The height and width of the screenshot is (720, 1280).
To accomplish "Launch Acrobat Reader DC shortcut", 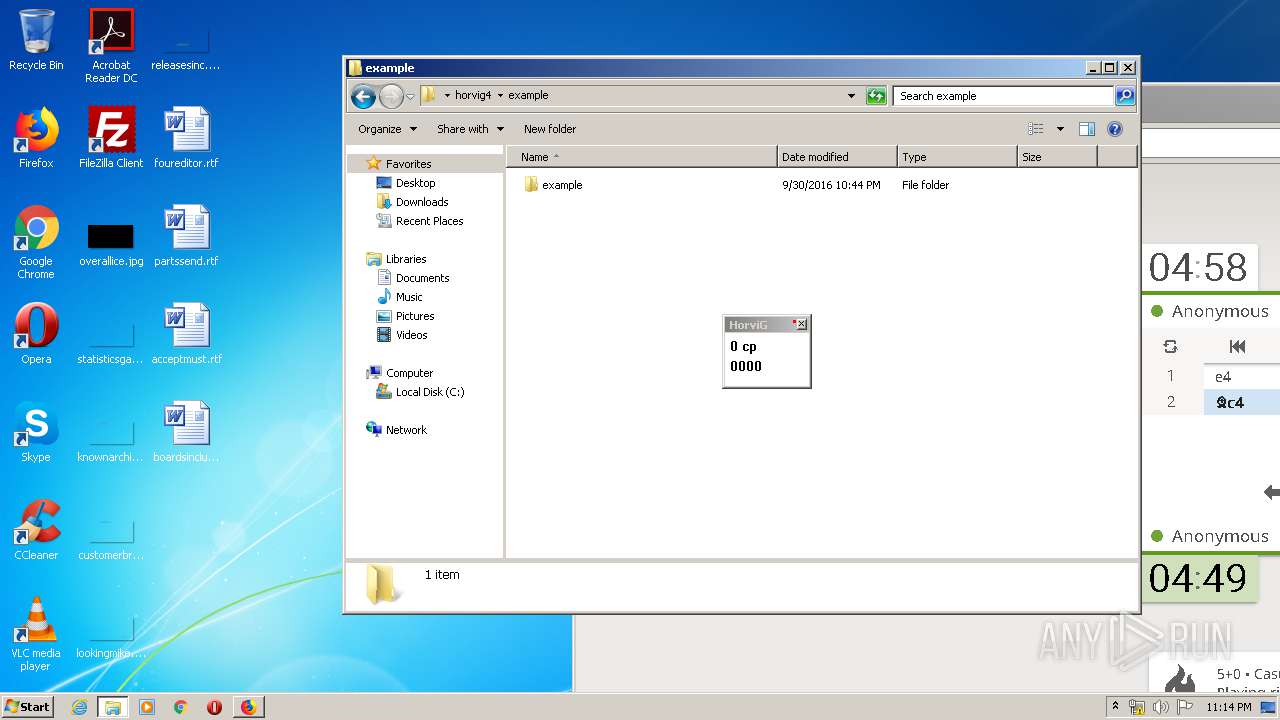I will pyautogui.click(x=111, y=46).
